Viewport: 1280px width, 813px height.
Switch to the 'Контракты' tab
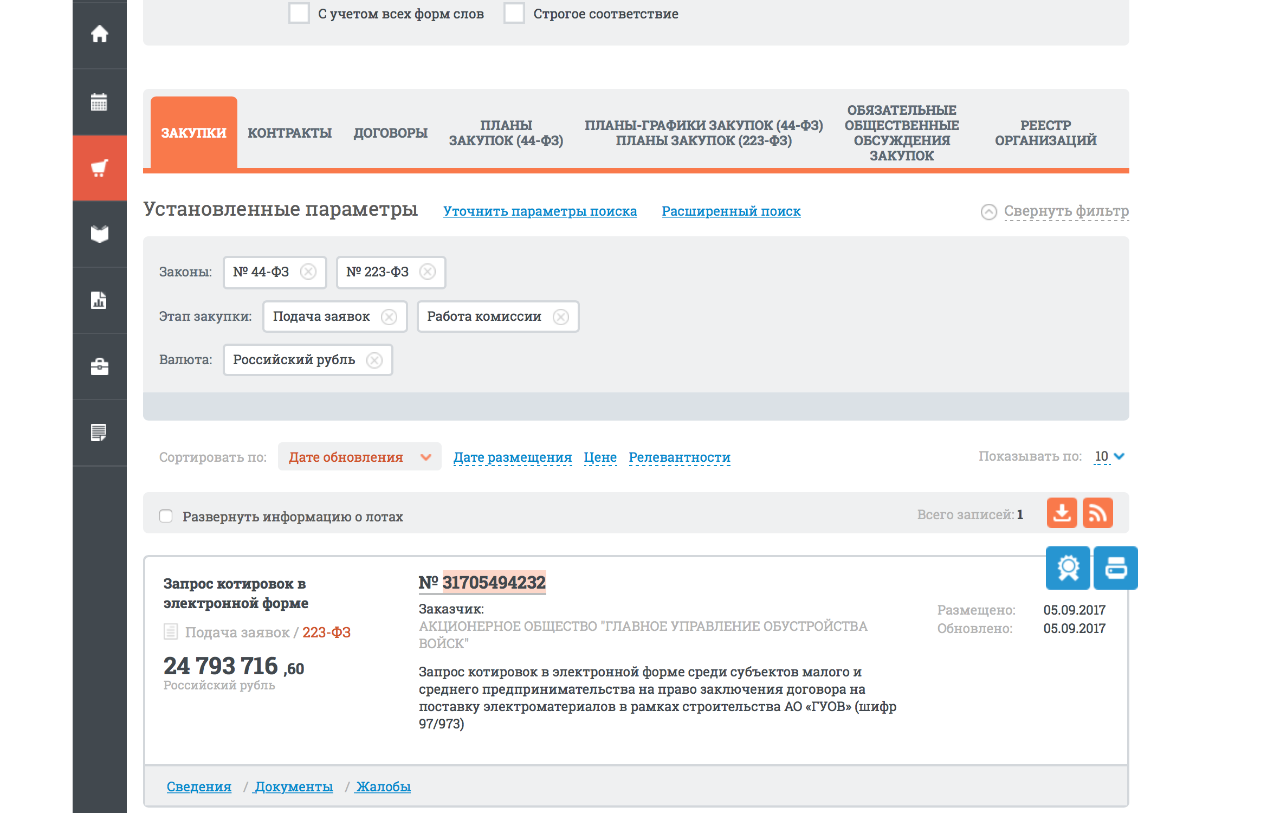[289, 133]
